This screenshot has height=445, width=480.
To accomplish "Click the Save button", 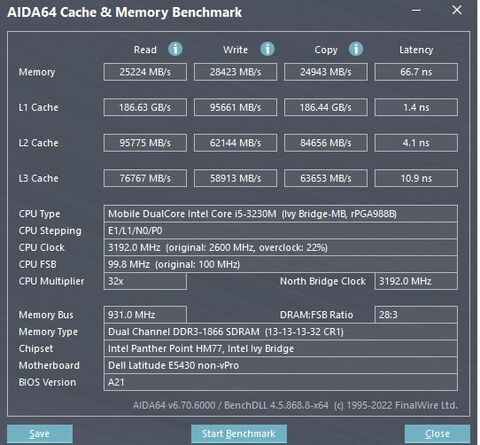I will [x=40, y=434].
